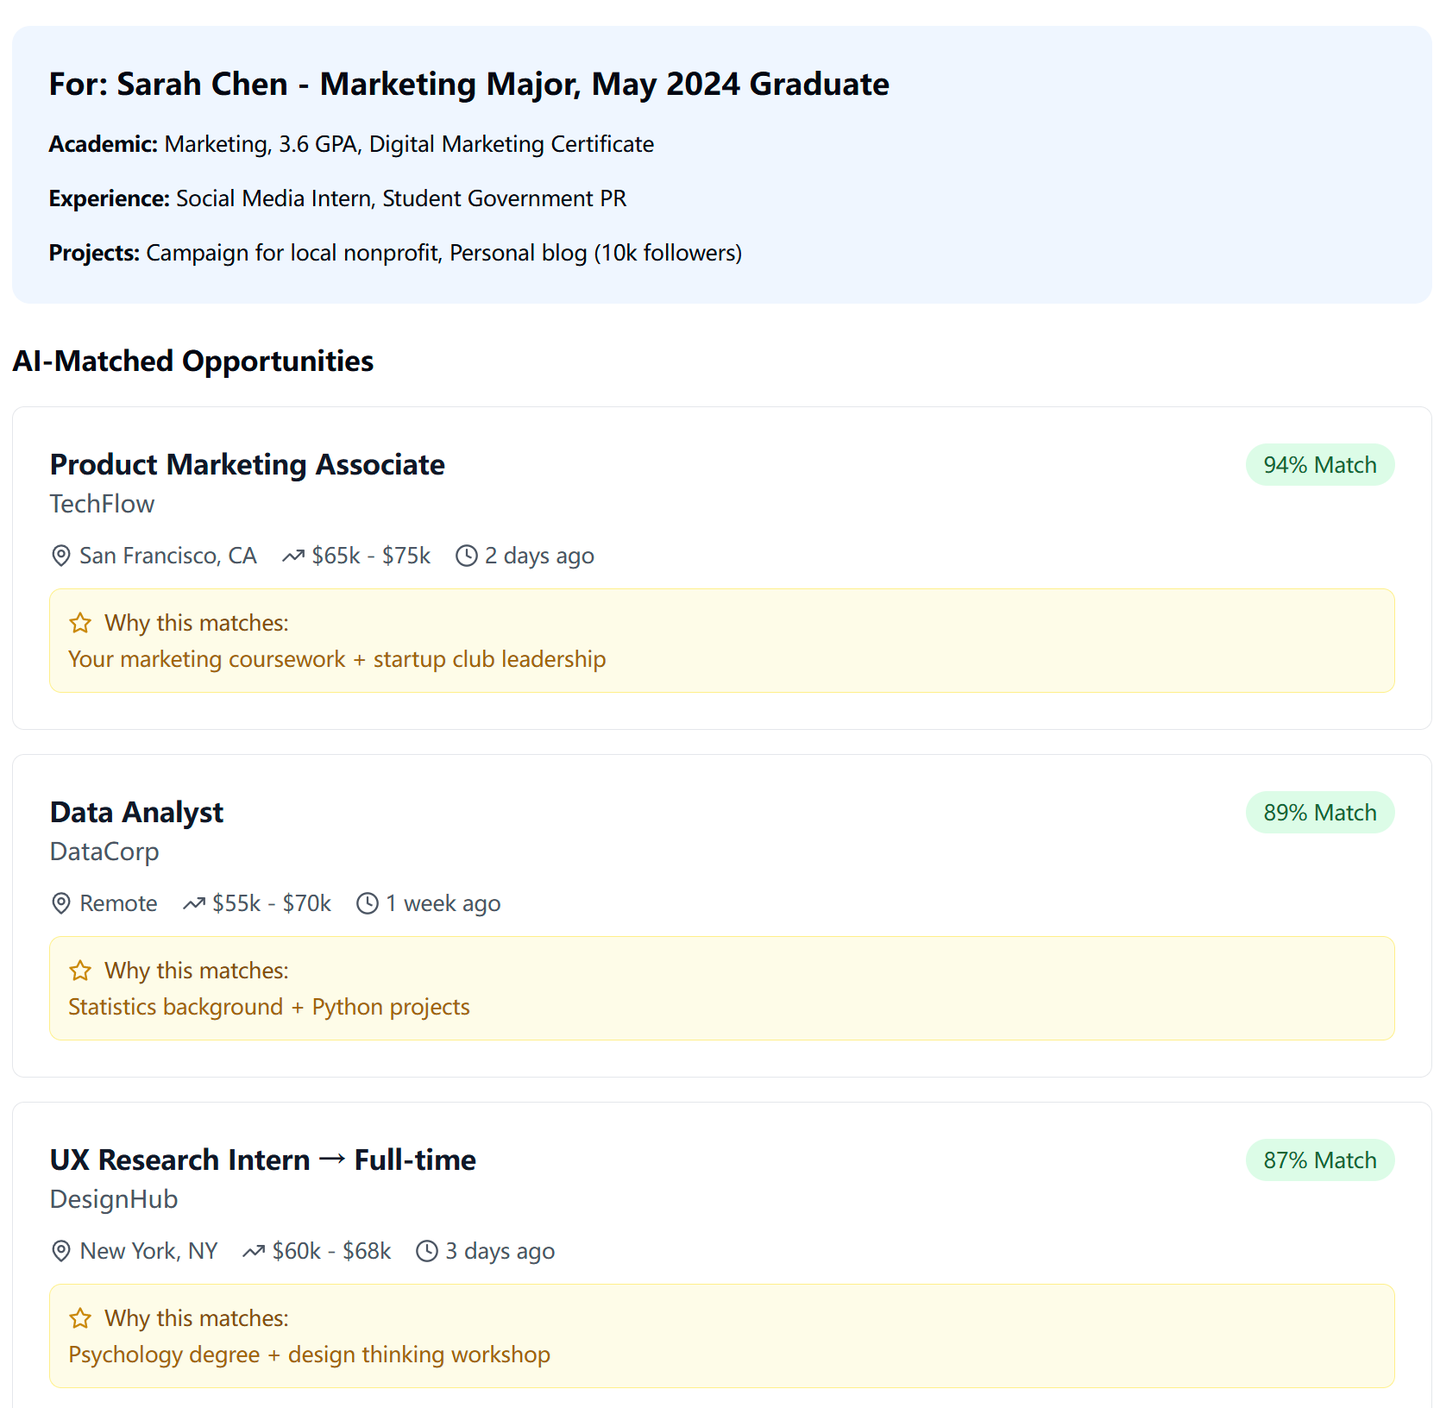The height and width of the screenshot is (1408, 1440).
Task: Click the star icon in DataCorp match reason
Action: click(x=81, y=971)
